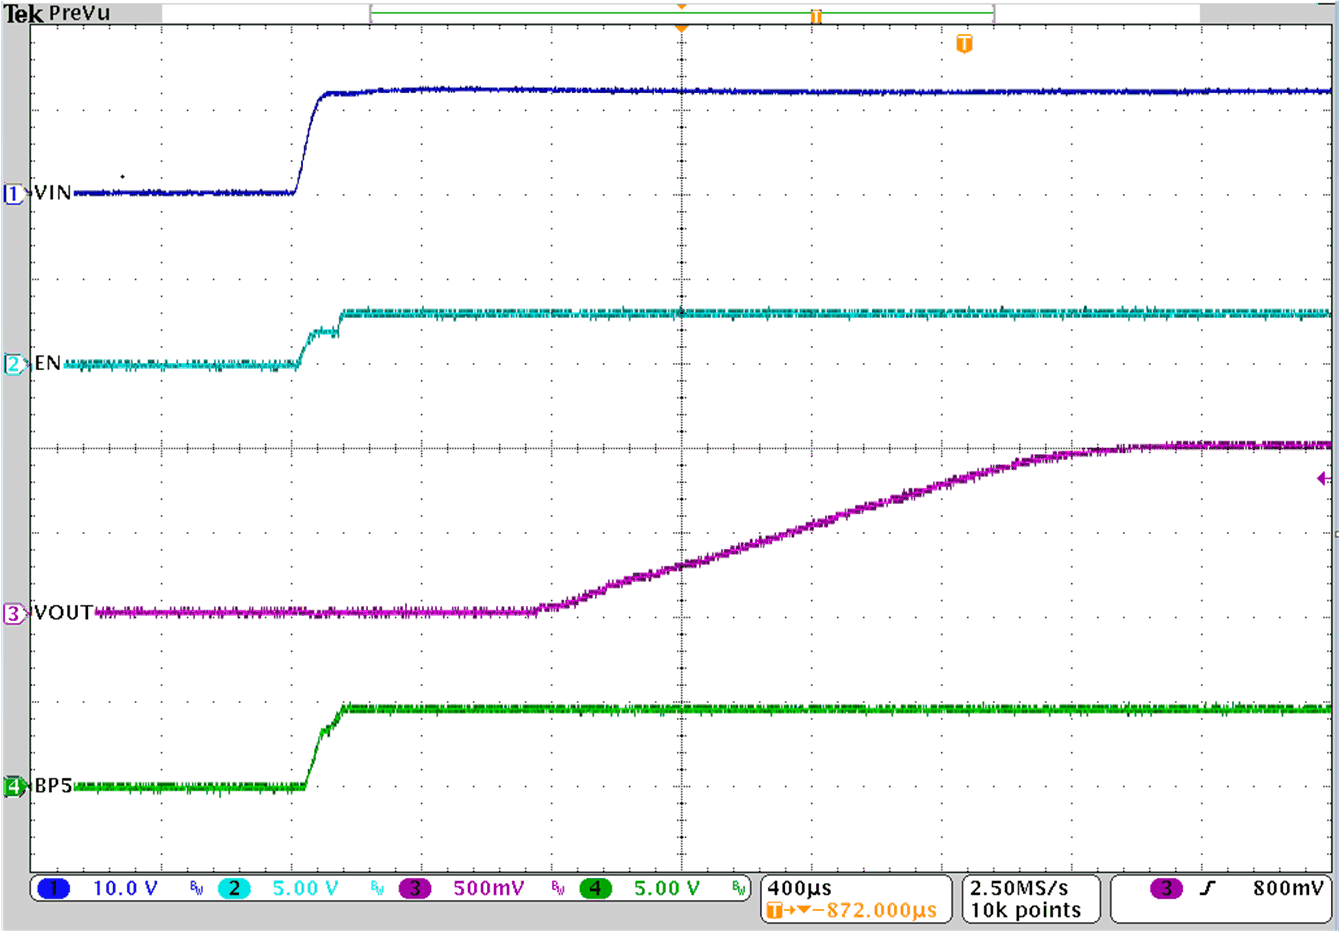The width and height of the screenshot is (1340, 932).
Task: Select the purple Channel 3 badge showing 500mV
Action: (x=415, y=890)
